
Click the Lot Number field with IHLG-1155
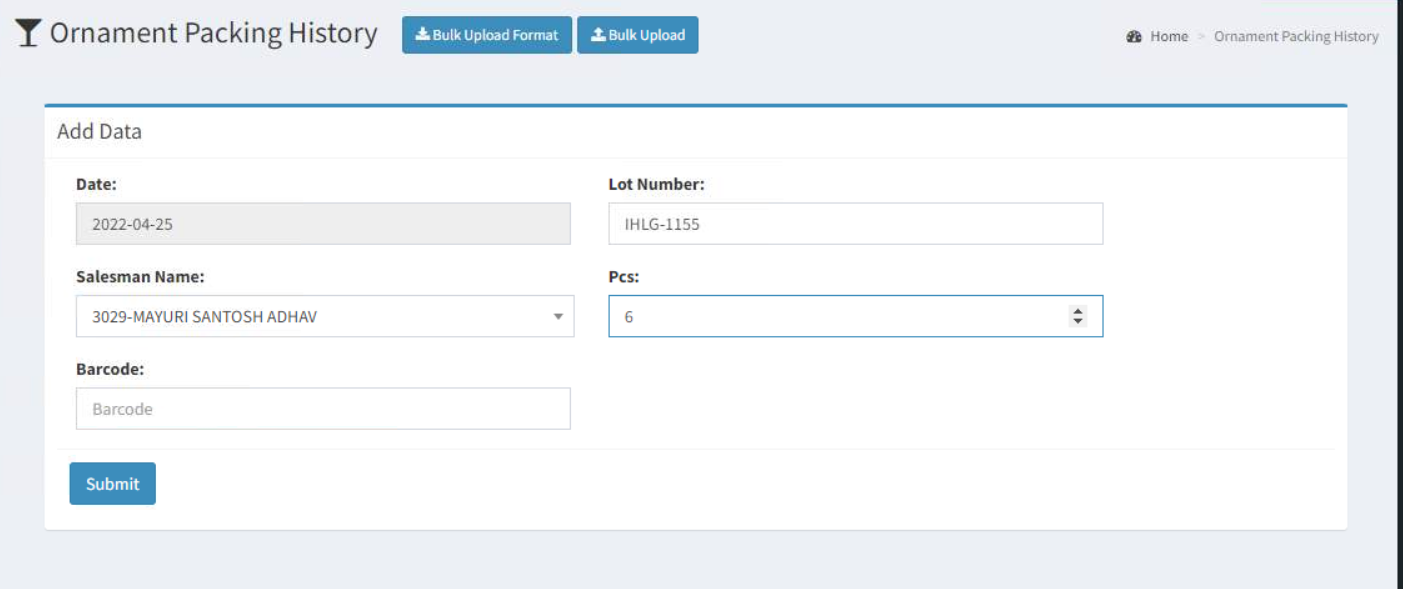point(856,224)
